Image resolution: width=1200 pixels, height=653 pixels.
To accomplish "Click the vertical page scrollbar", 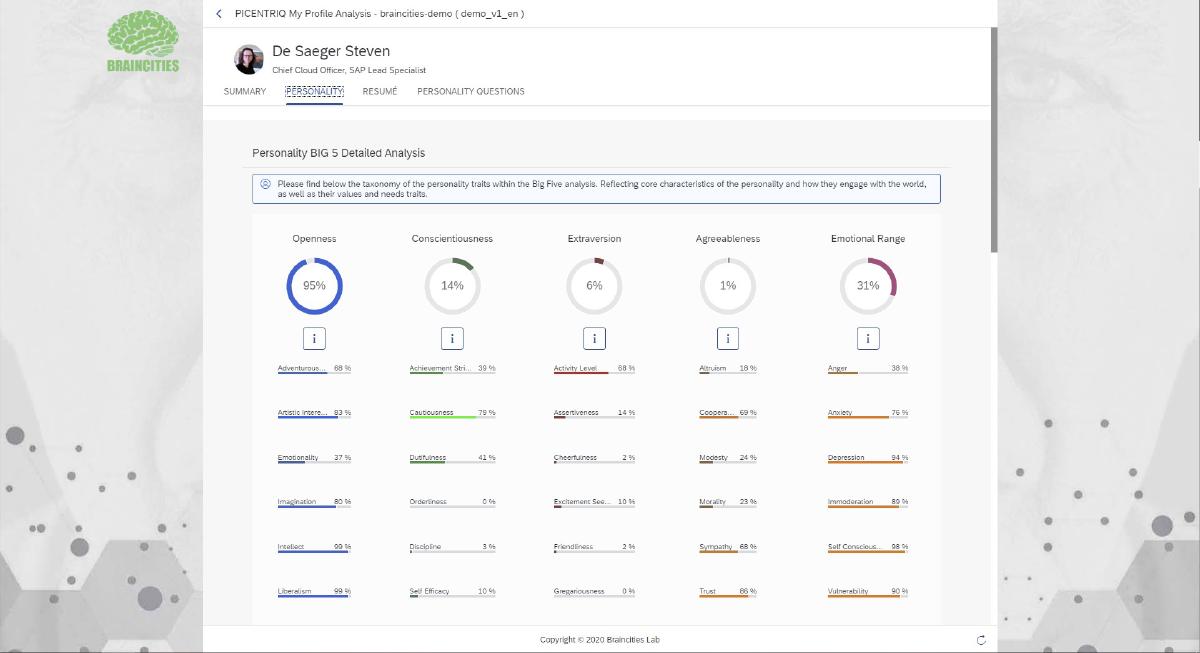I will coord(993,140).
